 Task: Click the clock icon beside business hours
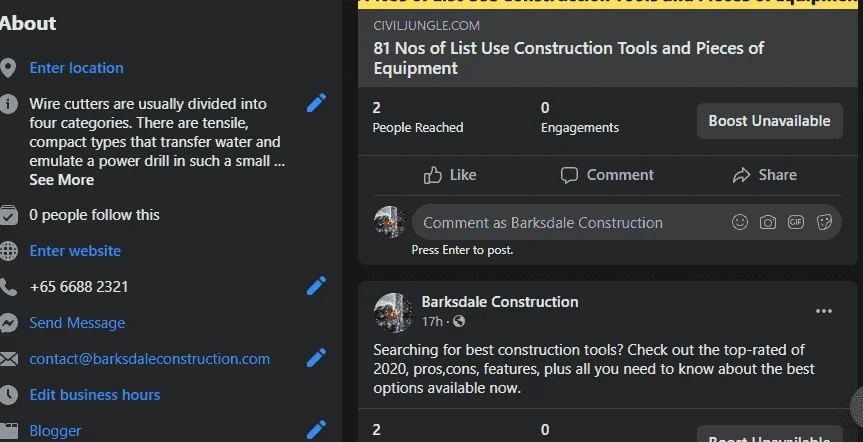[8, 395]
